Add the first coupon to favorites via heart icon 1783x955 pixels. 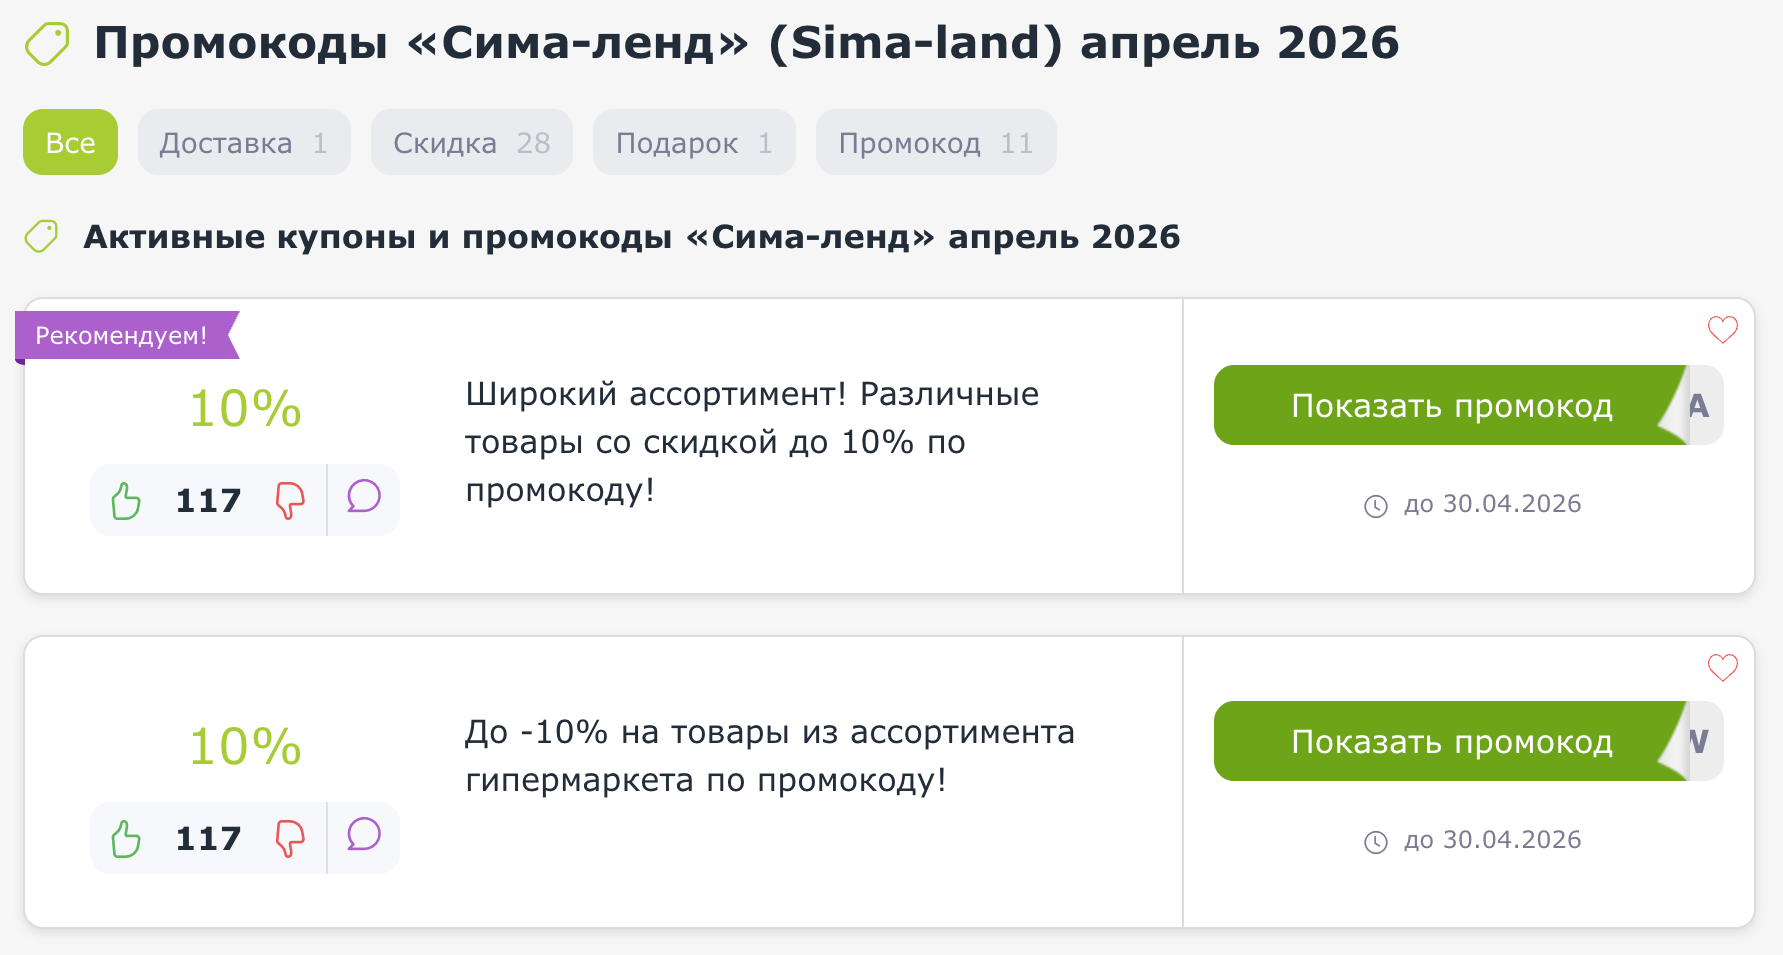1722,329
